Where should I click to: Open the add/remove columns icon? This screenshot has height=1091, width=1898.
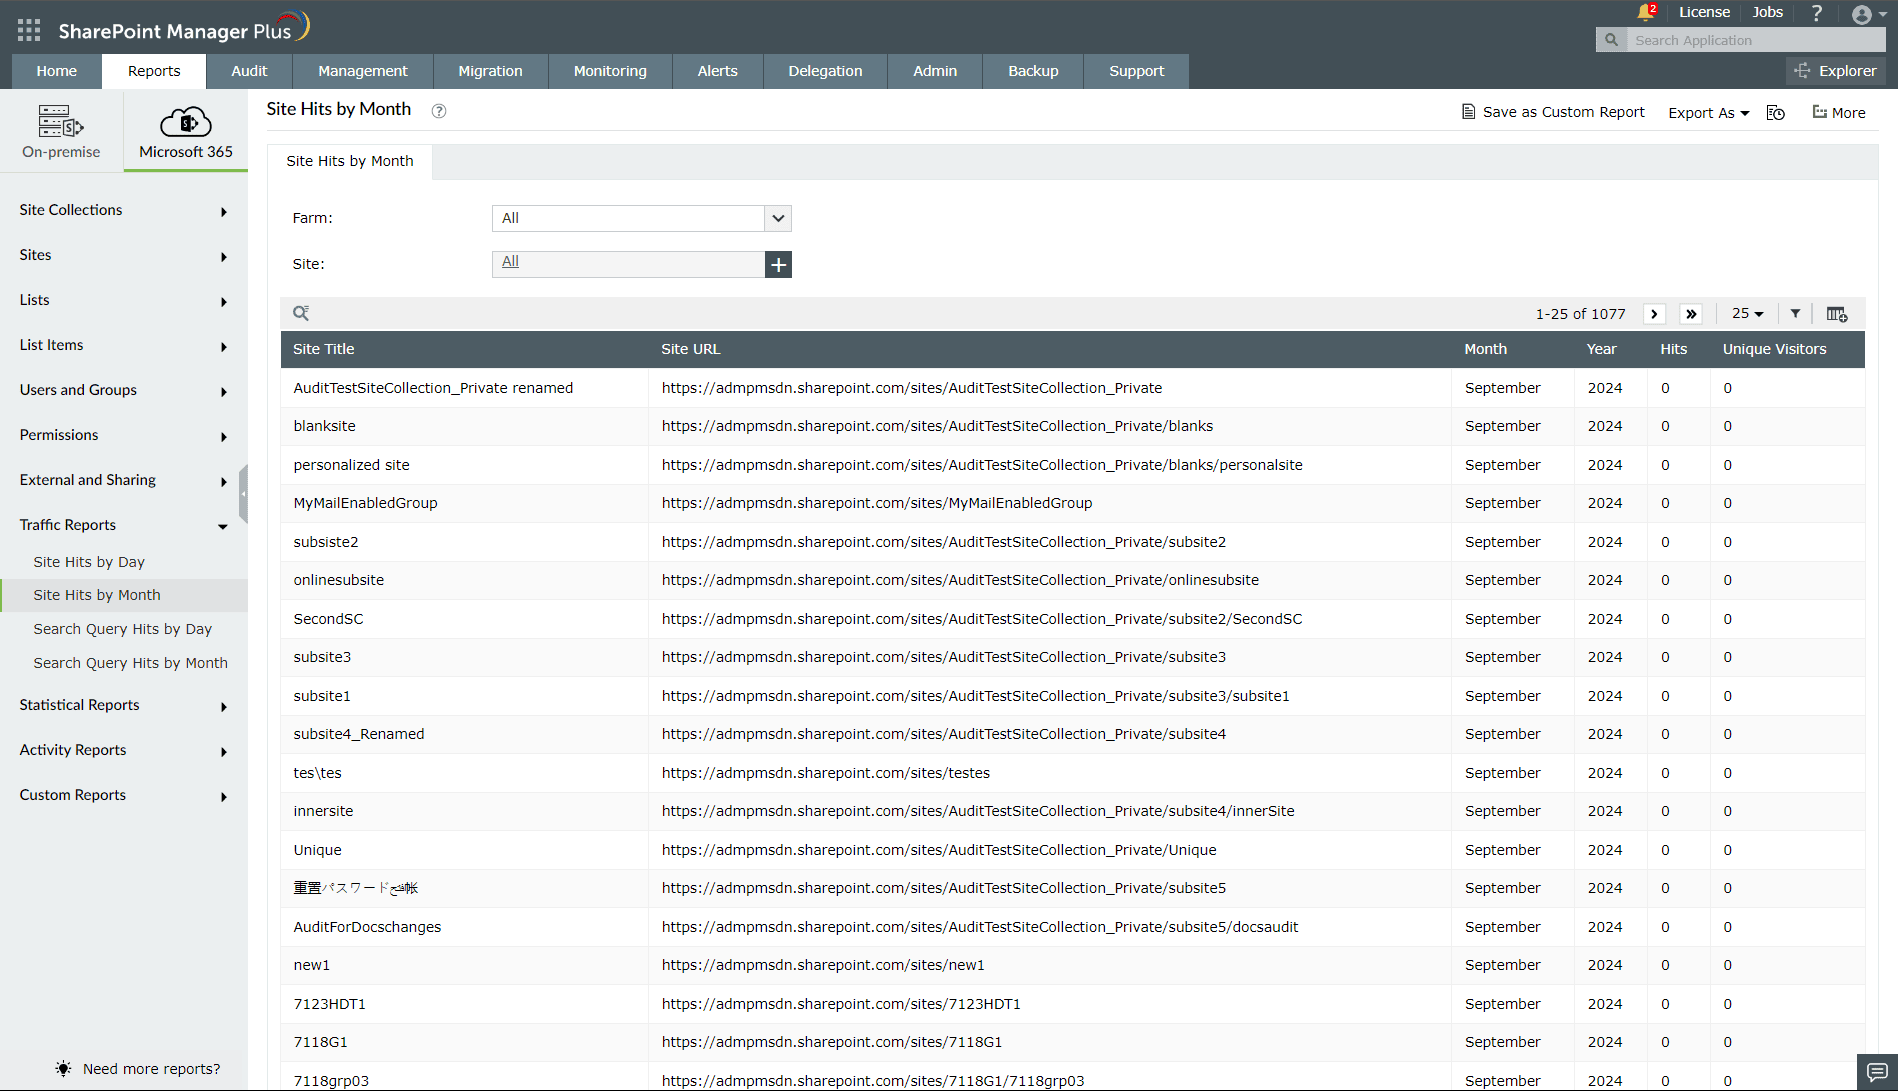coord(1837,314)
